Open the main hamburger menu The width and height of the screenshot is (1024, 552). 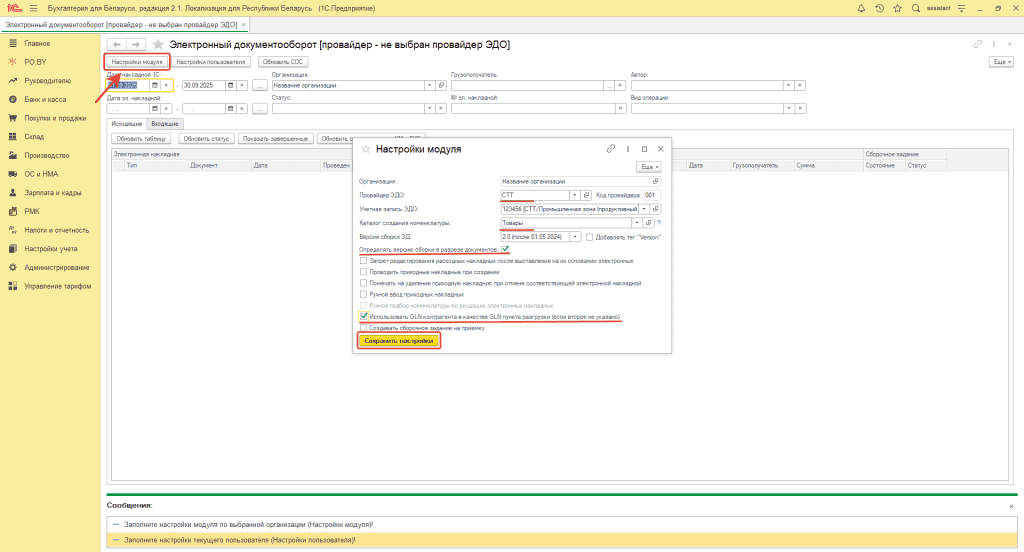[x=34, y=7]
